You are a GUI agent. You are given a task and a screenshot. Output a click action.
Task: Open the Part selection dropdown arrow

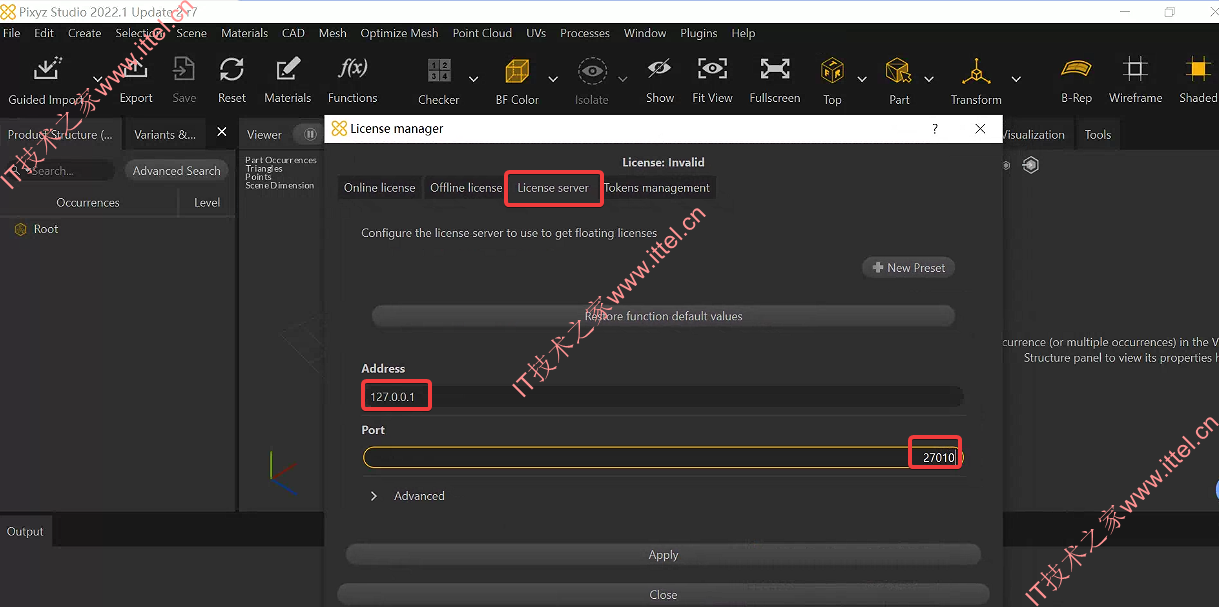point(928,79)
